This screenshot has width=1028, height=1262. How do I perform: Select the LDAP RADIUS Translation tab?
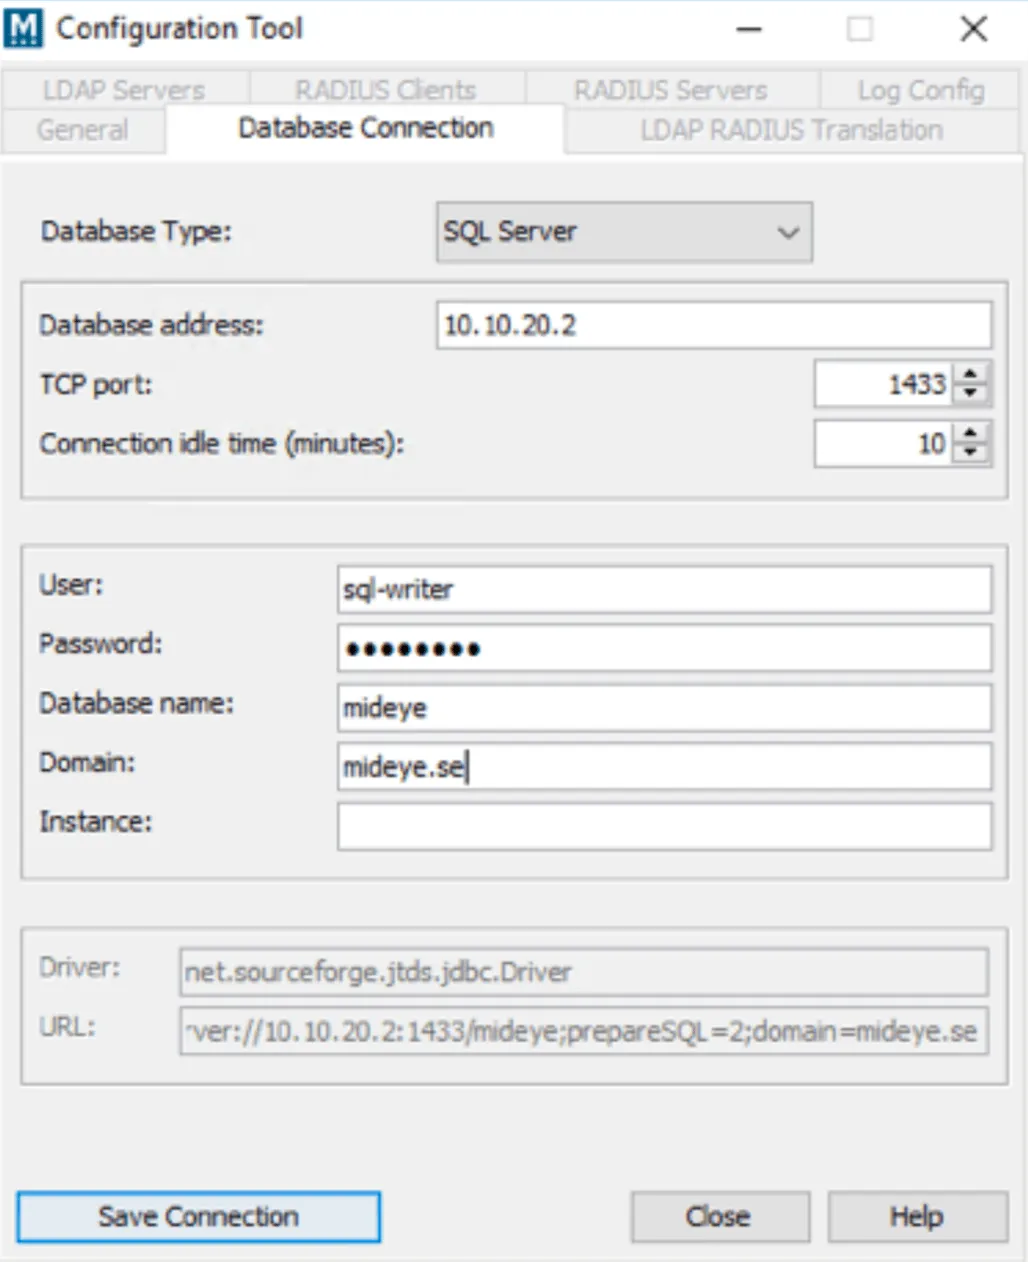791,128
